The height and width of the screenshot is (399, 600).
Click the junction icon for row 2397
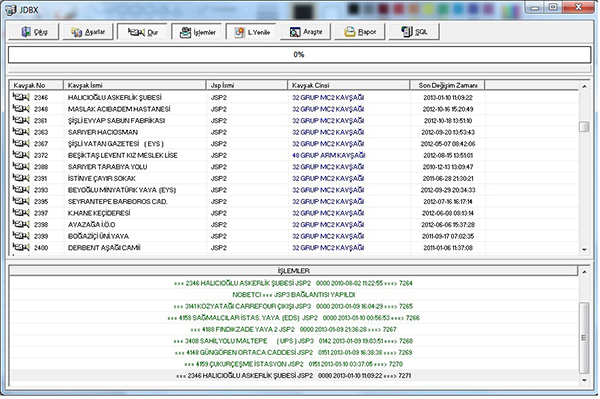coord(21,212)
